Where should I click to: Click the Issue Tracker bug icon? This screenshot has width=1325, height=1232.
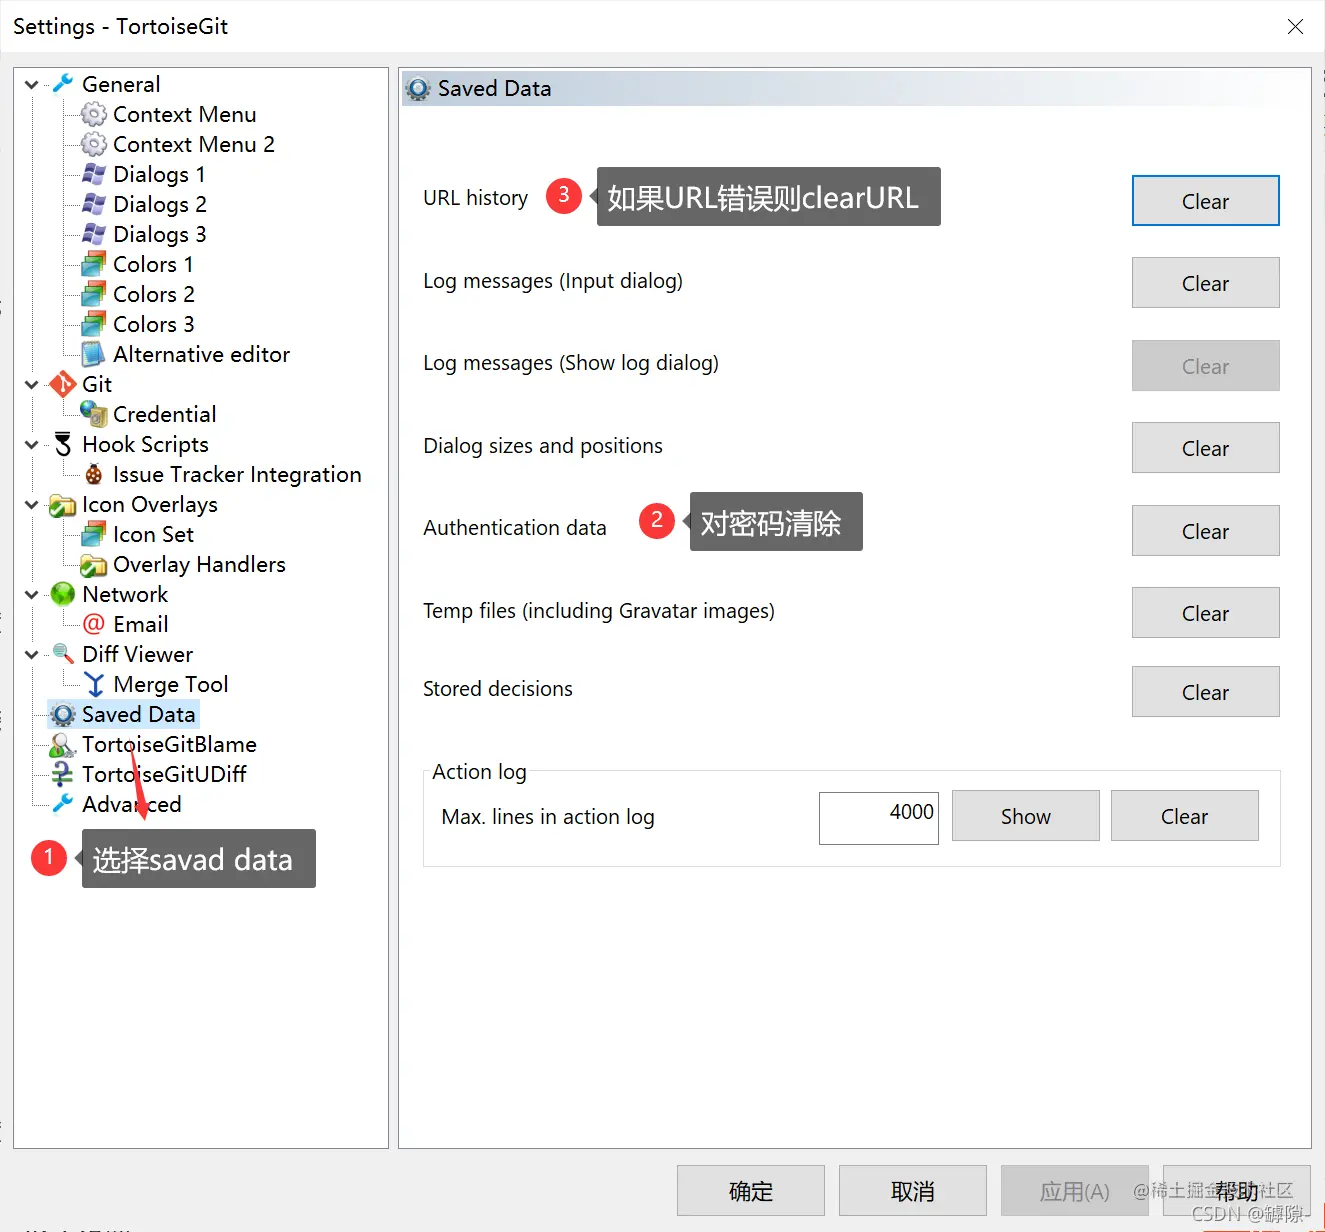[x=94, y=474]
